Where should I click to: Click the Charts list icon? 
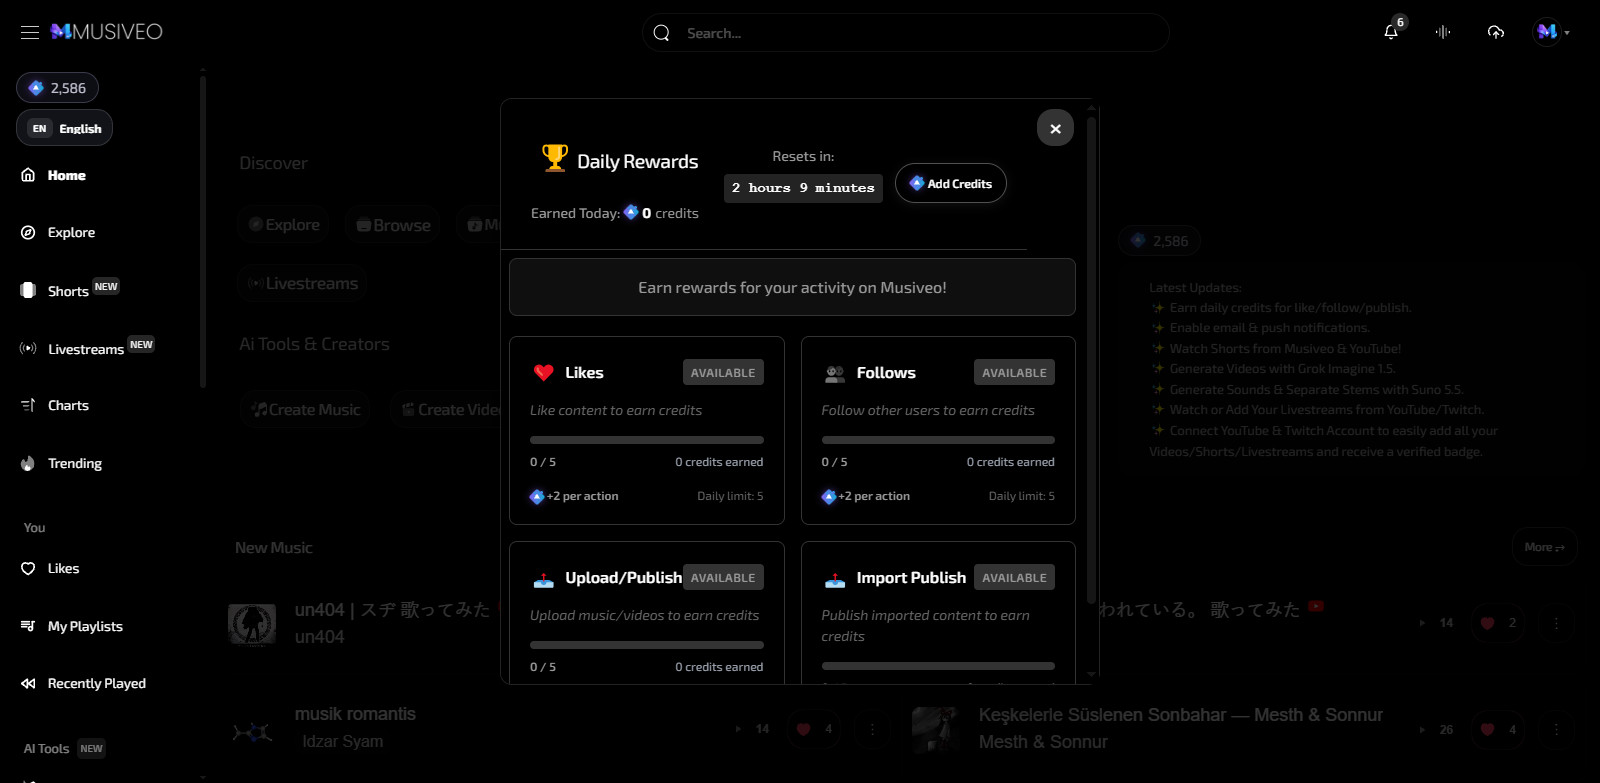(x=28, y=405)
